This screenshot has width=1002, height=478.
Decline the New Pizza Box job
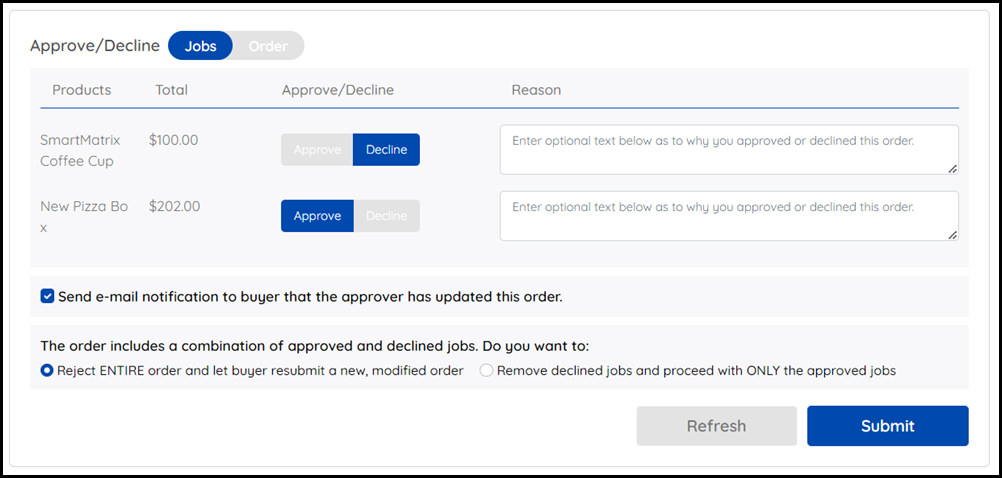click(x=386, y=216)
